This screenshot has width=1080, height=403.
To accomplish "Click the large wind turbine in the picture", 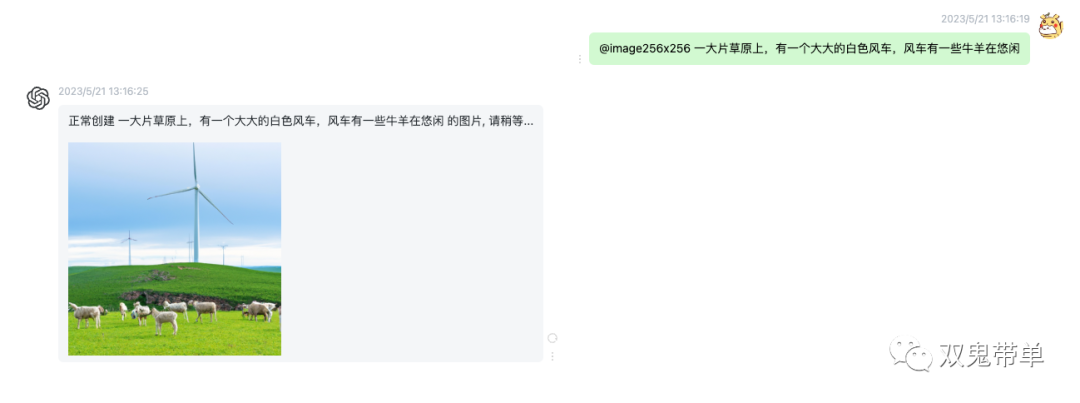I will (194, 203).
